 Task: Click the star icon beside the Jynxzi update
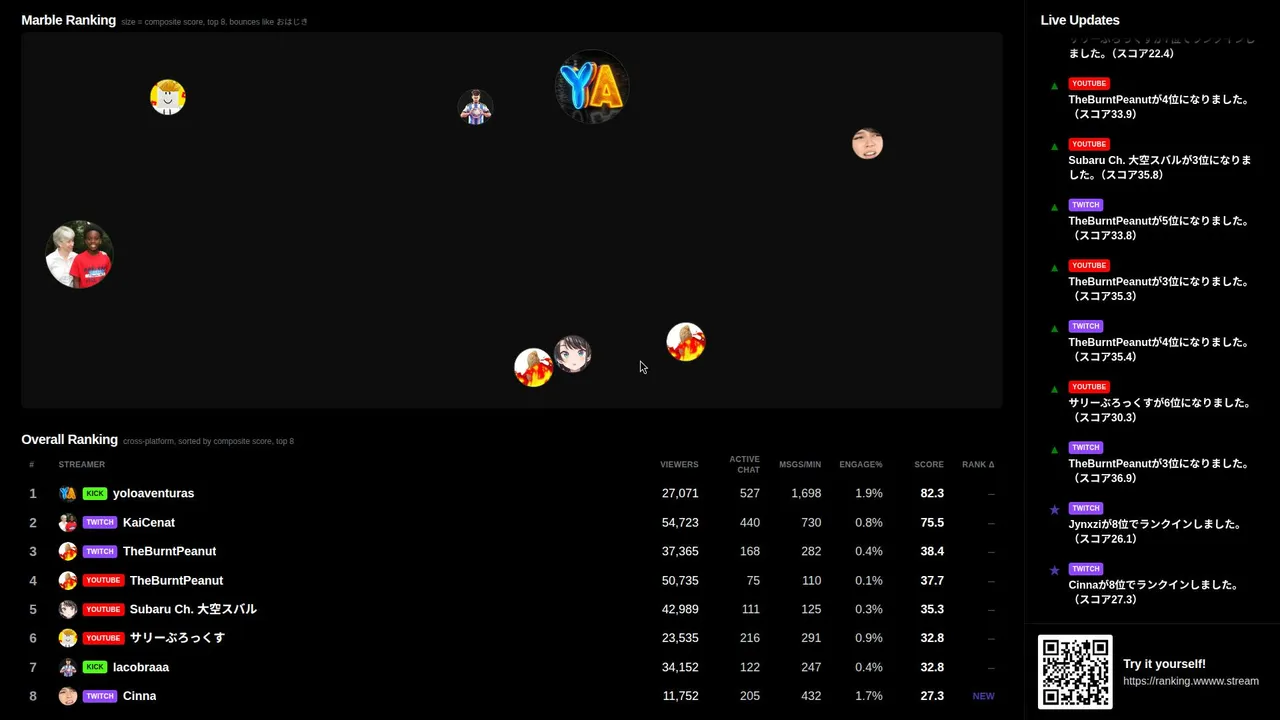pyautogui.click(x=1054, y=510)
